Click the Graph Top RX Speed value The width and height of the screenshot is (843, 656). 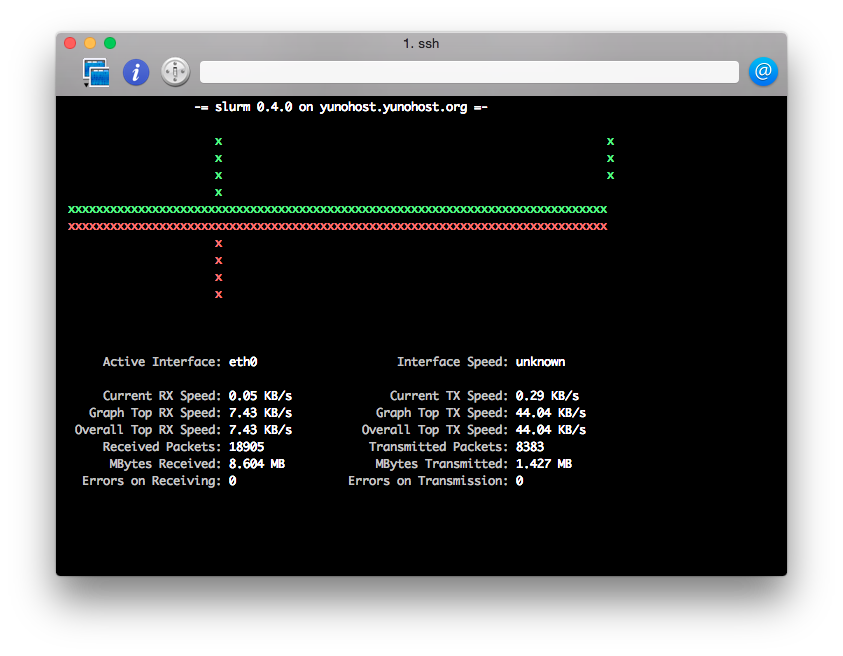[260, 413]
